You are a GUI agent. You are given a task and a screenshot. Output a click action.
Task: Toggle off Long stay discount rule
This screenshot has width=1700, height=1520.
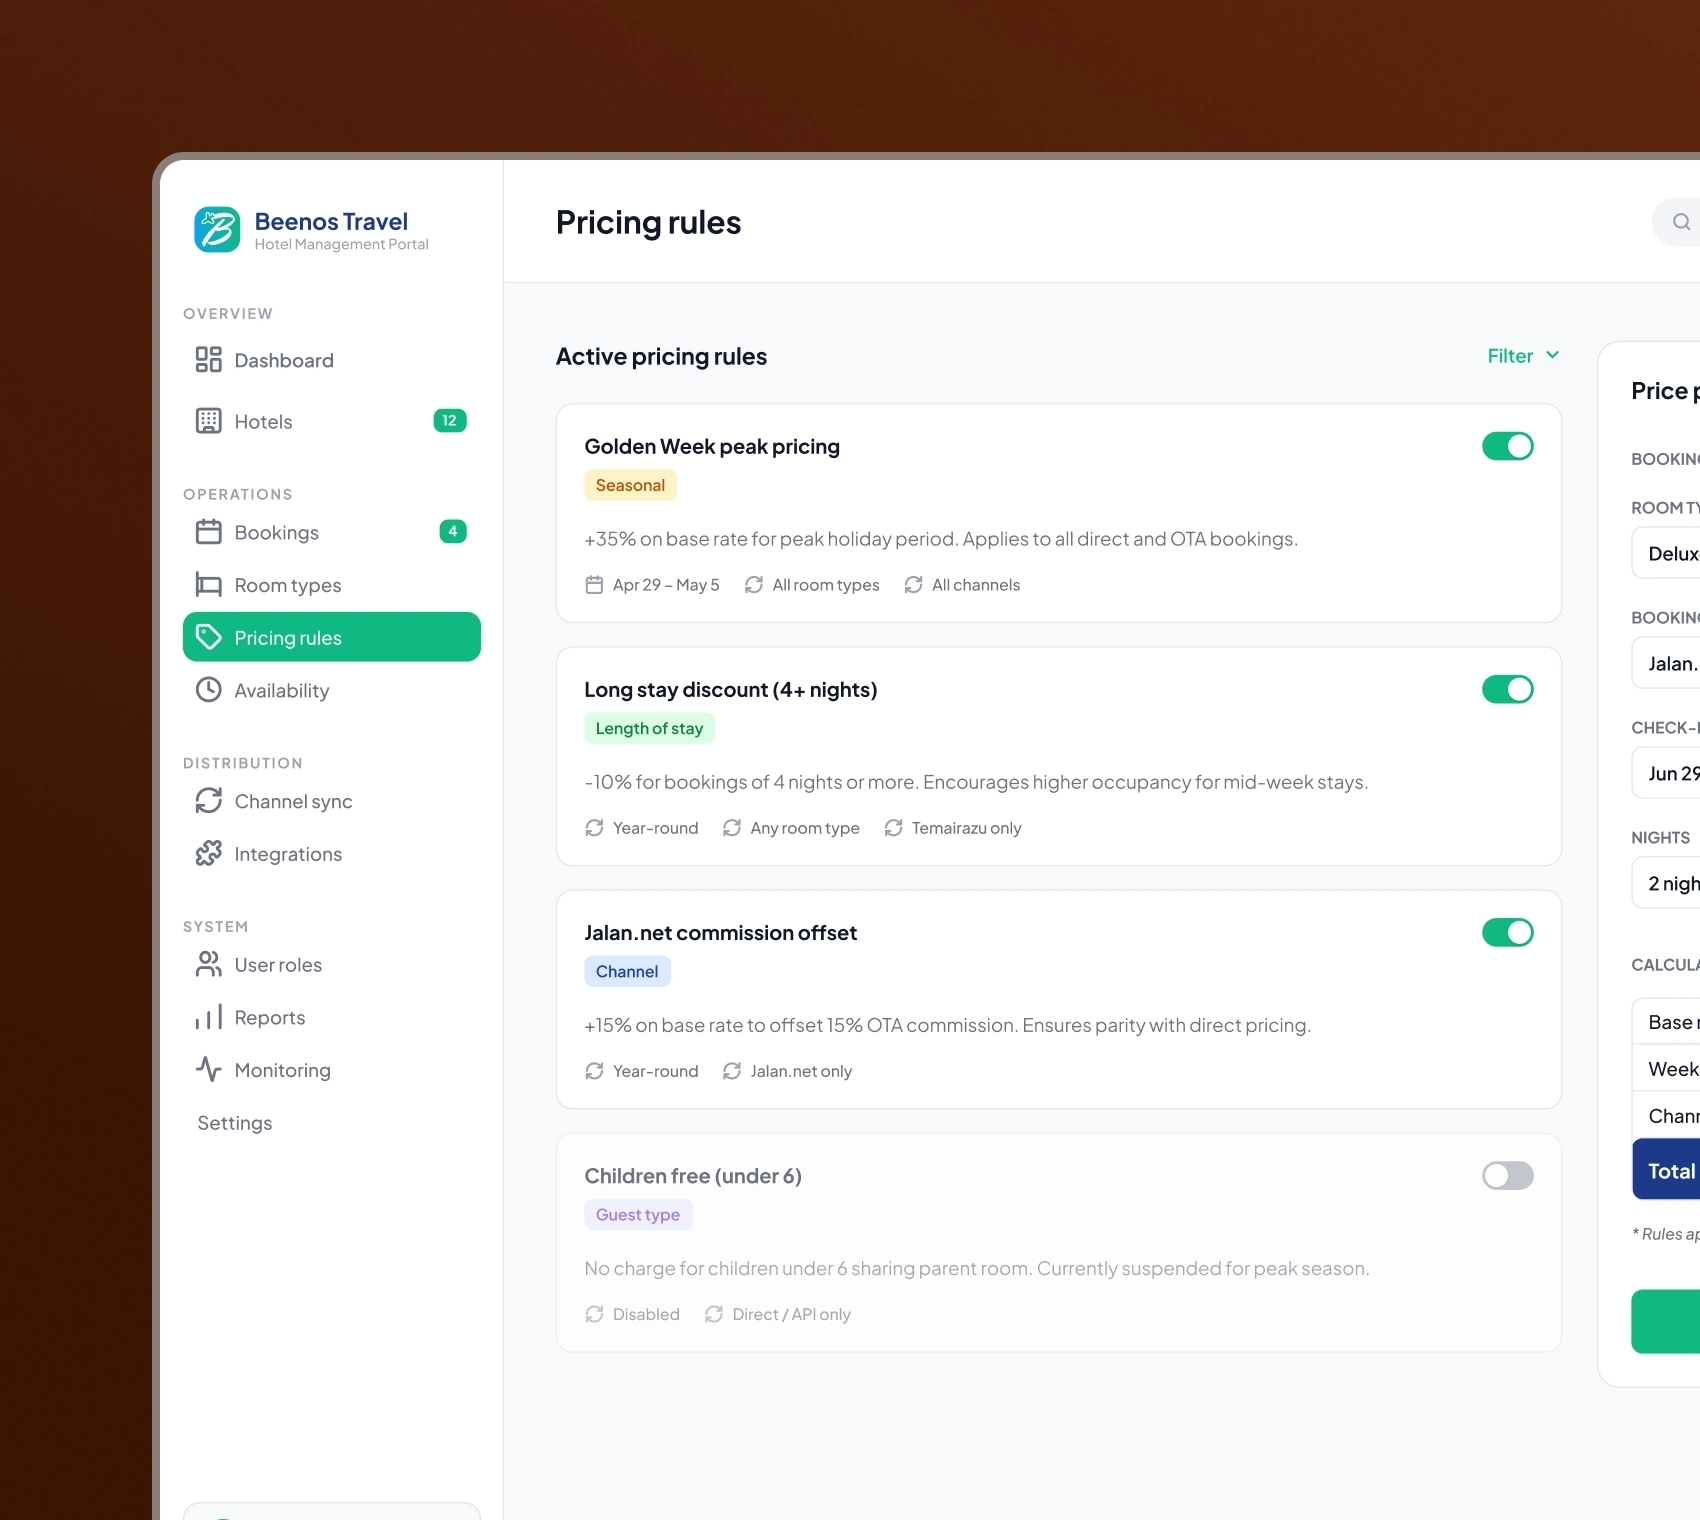pos(1507,689)
